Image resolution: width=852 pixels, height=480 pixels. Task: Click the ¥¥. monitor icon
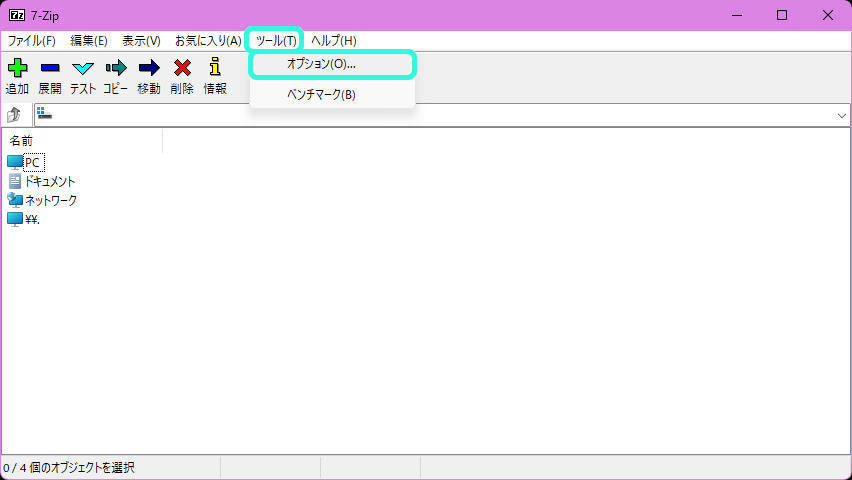pyautogui.click(x=15, y=219)
